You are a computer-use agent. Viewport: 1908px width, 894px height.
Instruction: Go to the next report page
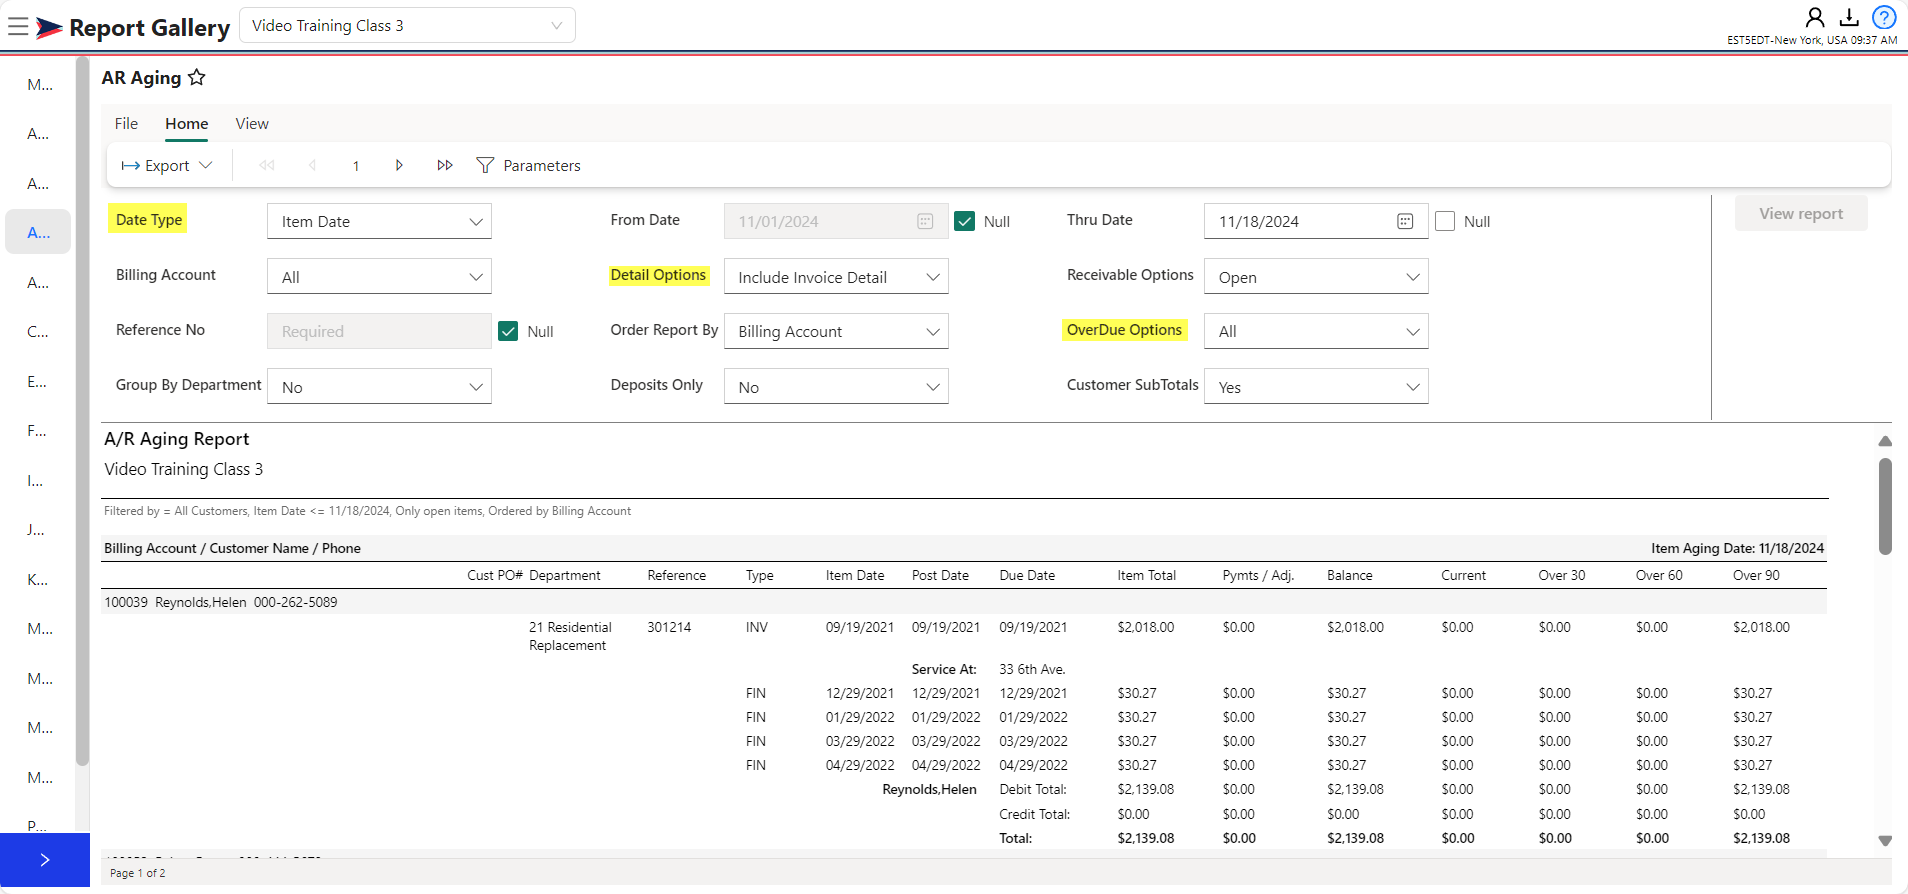tap(399, 166)
